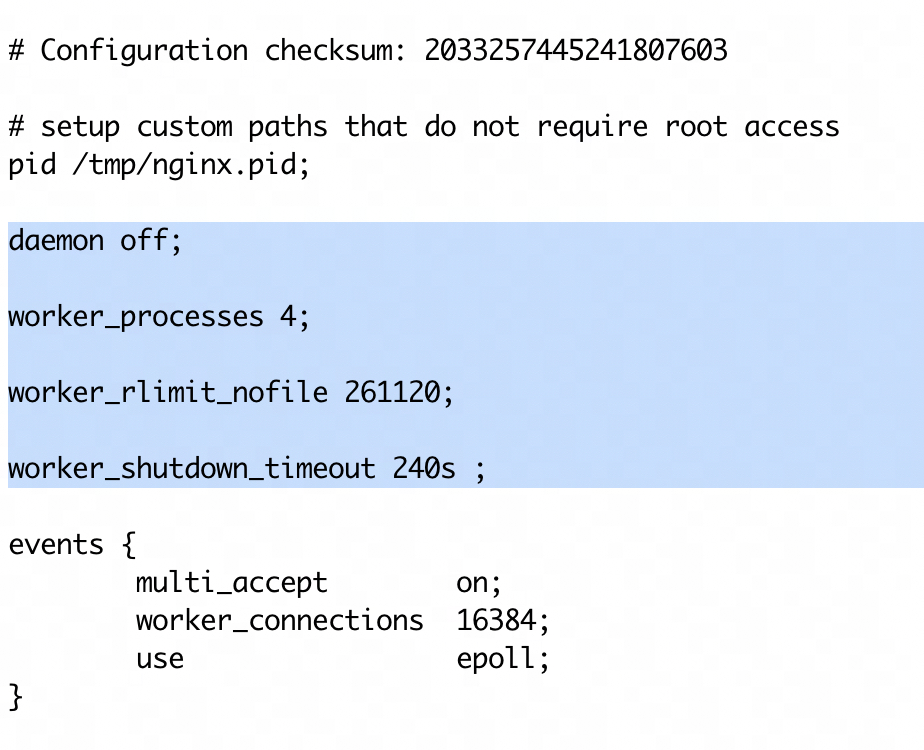The image size is (924, 750).
Task: Click the 'daemon off;' line
Action: [x=95, y=240]
